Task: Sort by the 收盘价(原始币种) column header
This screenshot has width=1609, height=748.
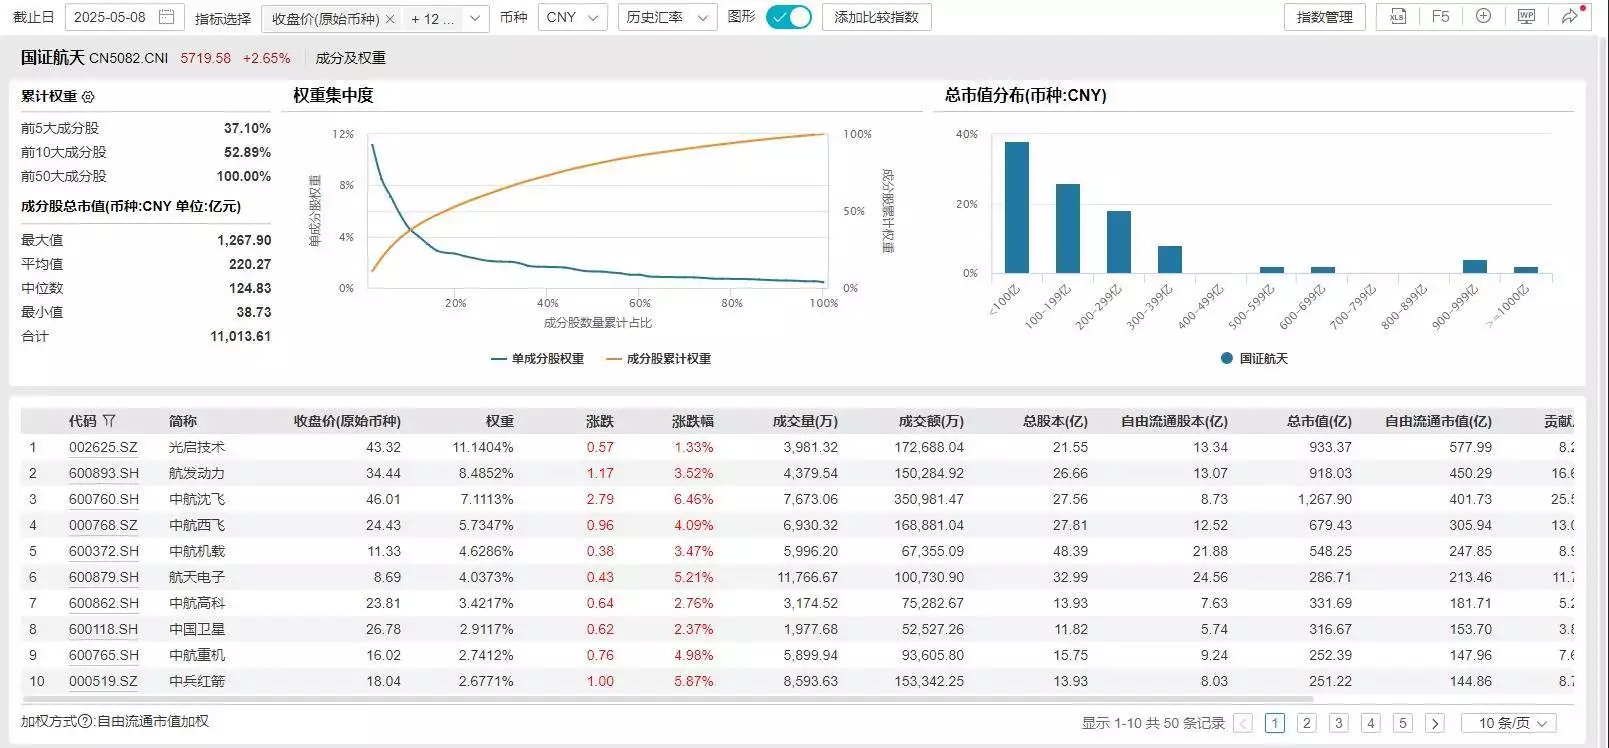Action: tap(347, 421)
